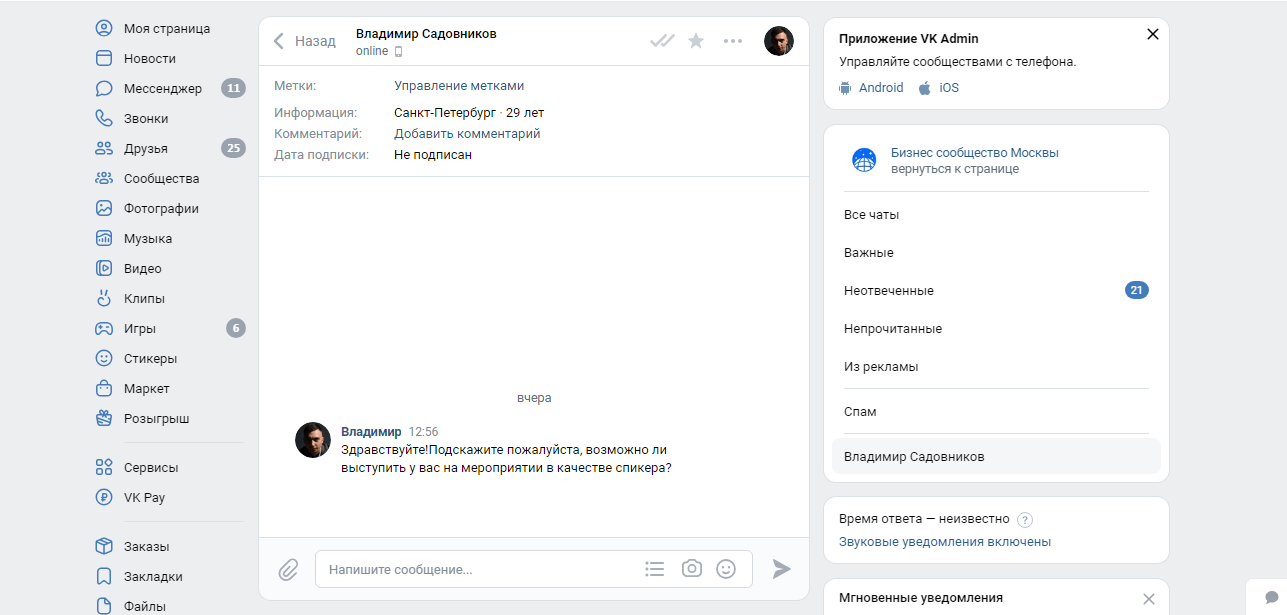Click Управление метками link
The width and height of the screenshot is (1287, 615).
[x=459, y=86]
